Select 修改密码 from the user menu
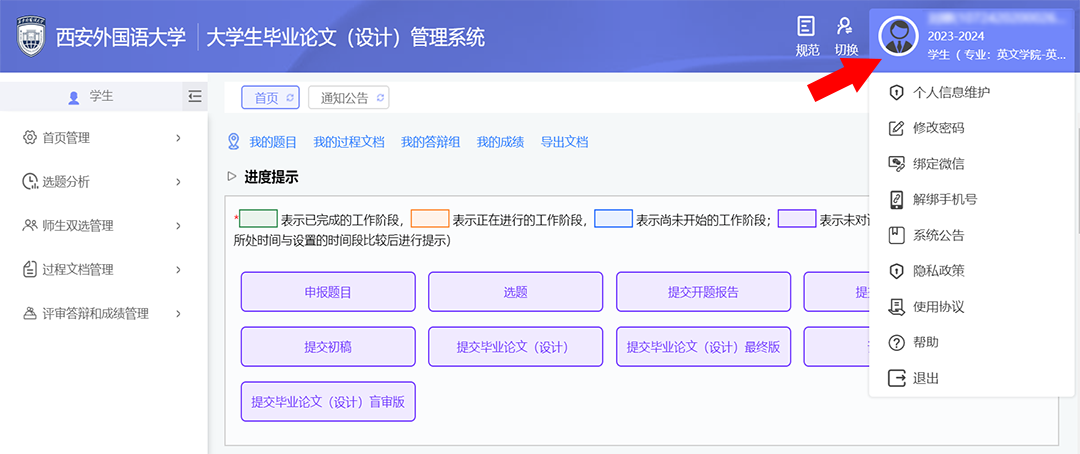Image resolution: width=1080 pixels, height=454 pixels. [938, 128]
